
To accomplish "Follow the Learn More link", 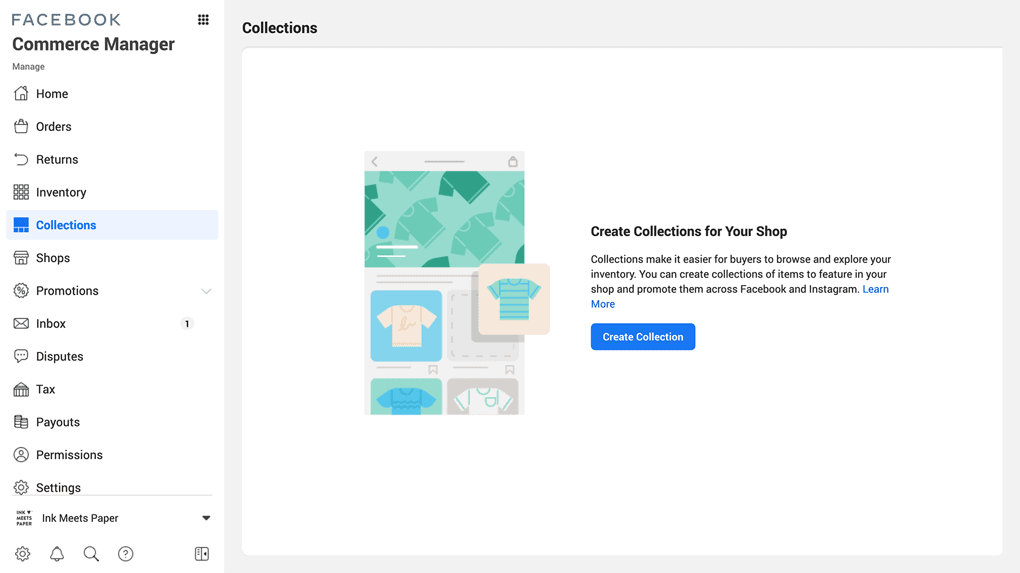I will (740, 297).
